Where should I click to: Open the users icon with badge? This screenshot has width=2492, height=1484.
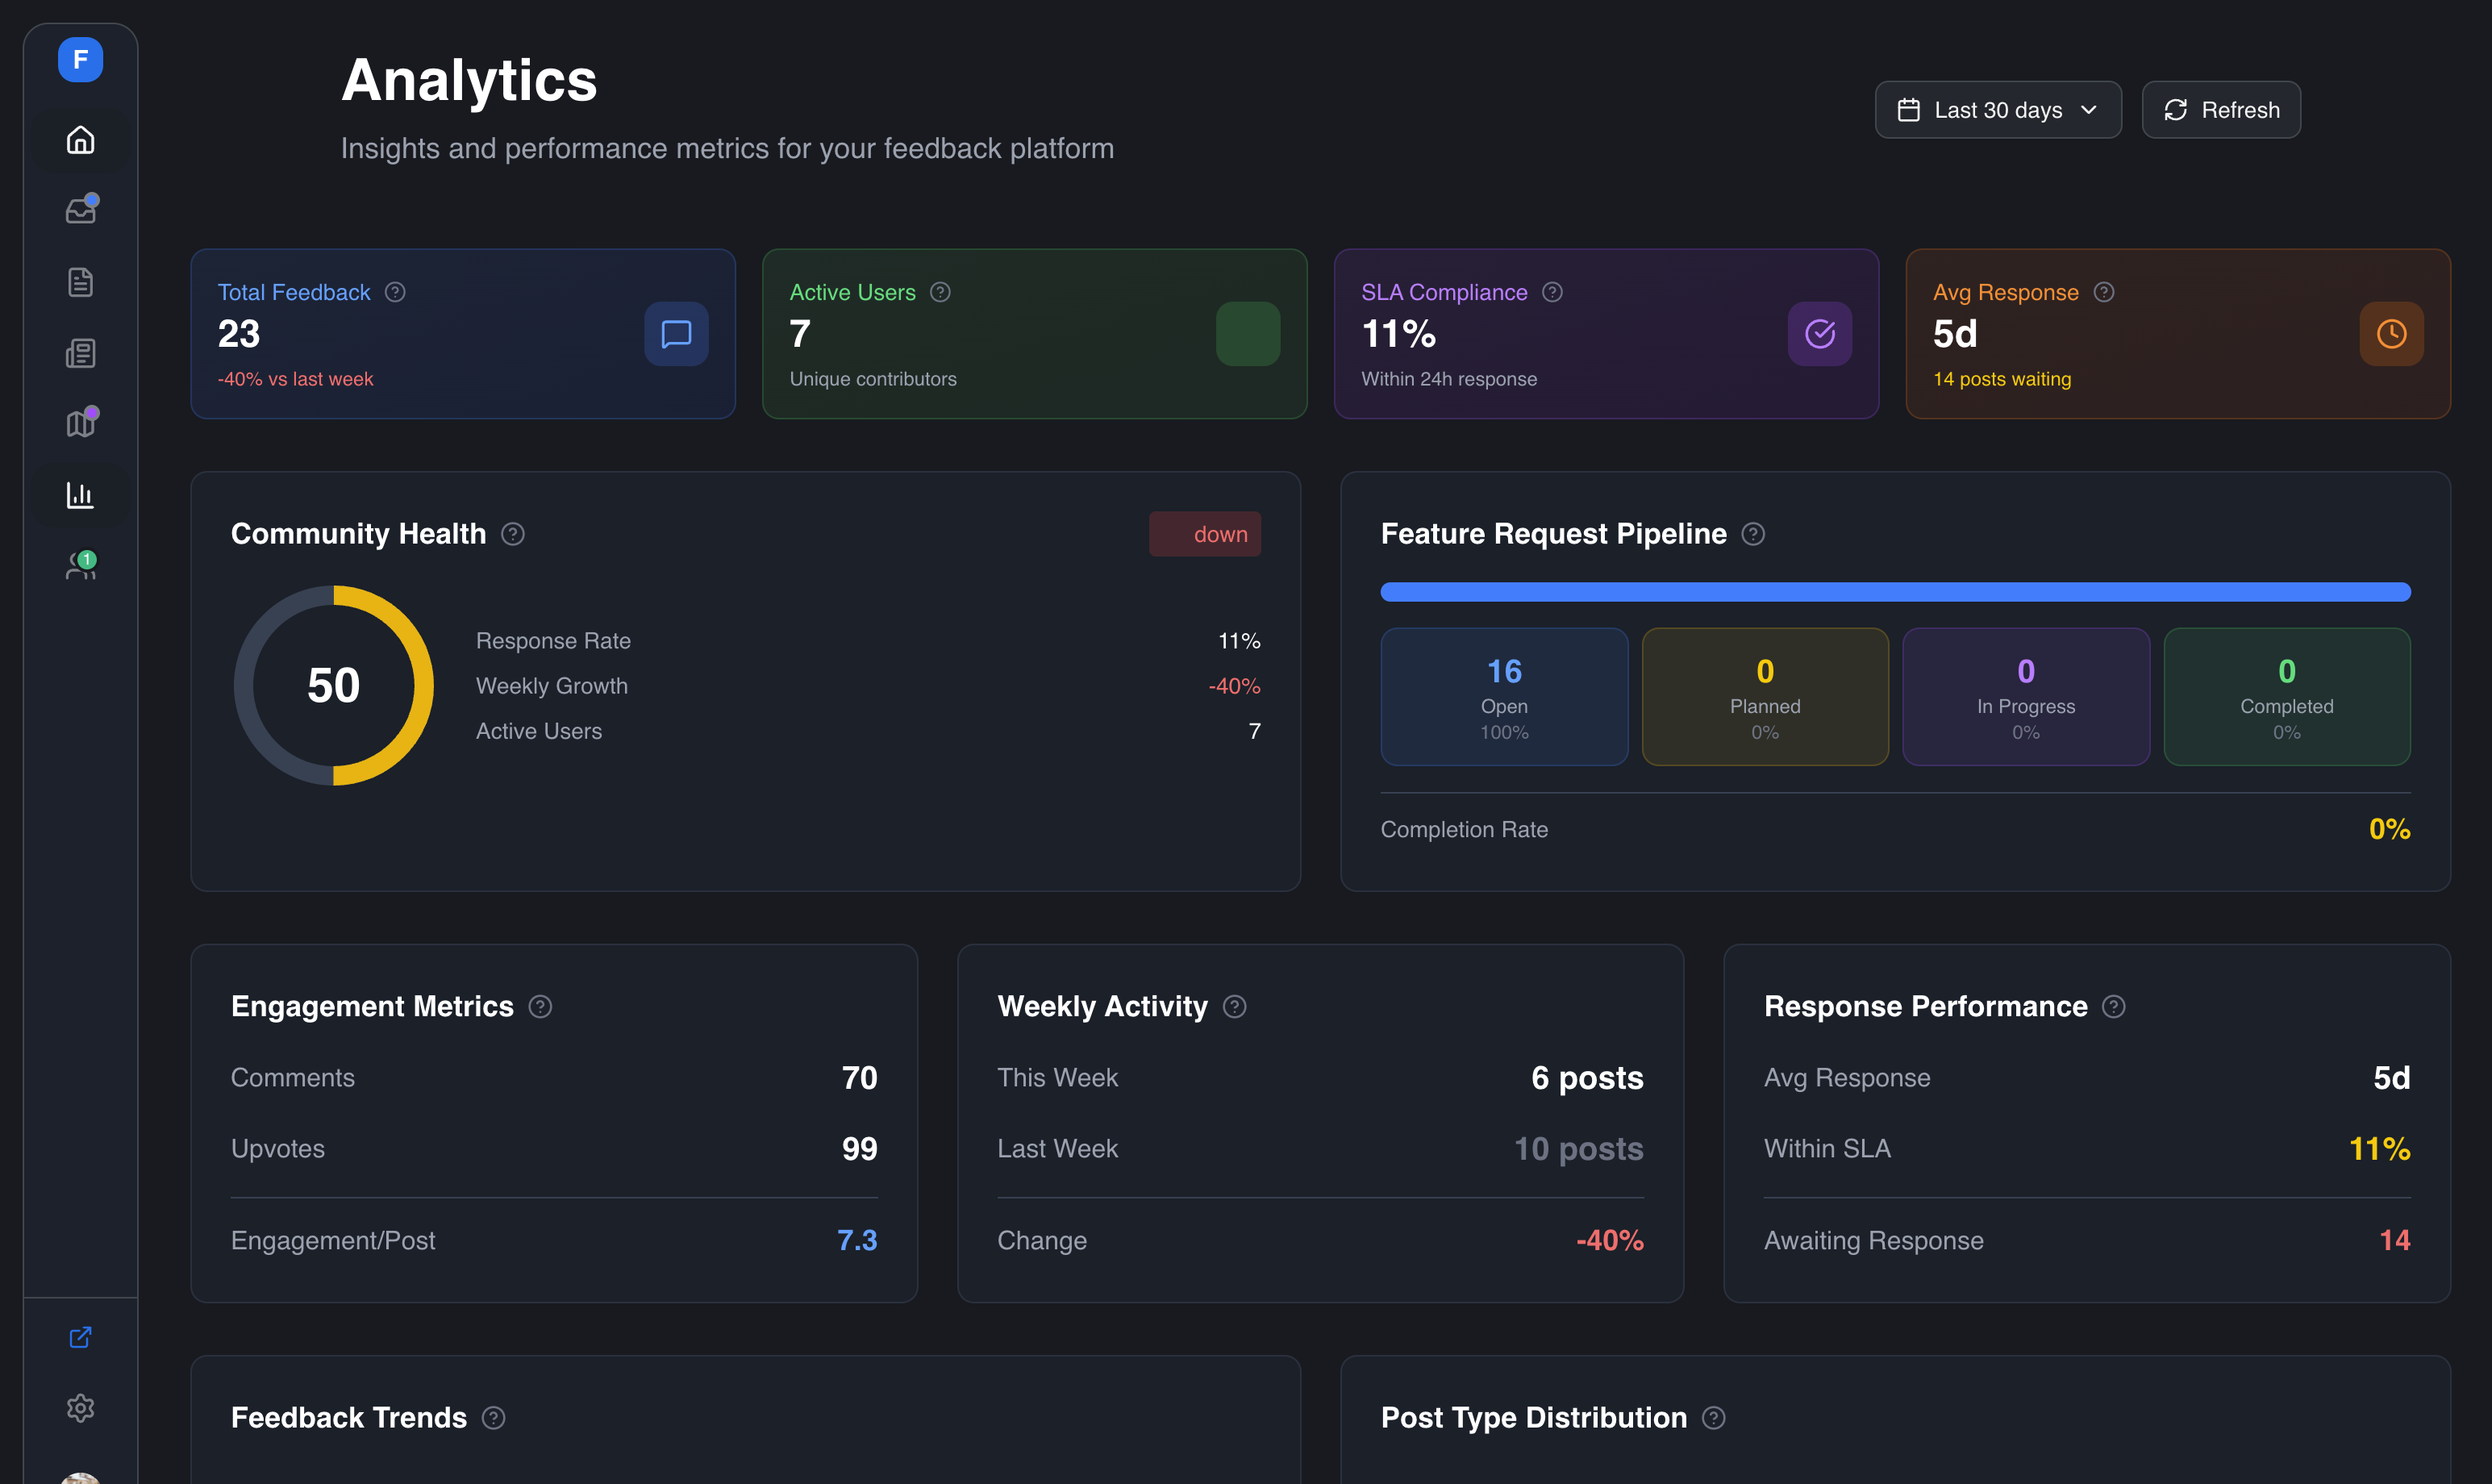point(80,566)
